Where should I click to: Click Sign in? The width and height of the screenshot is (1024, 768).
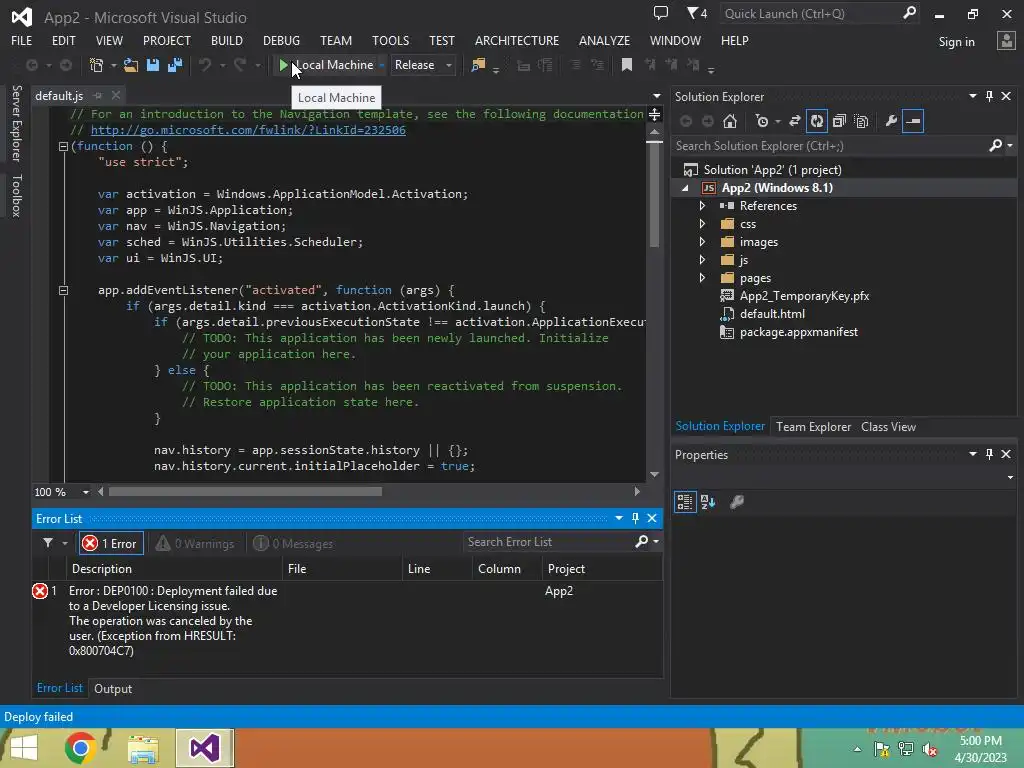[x=956, y=42]
